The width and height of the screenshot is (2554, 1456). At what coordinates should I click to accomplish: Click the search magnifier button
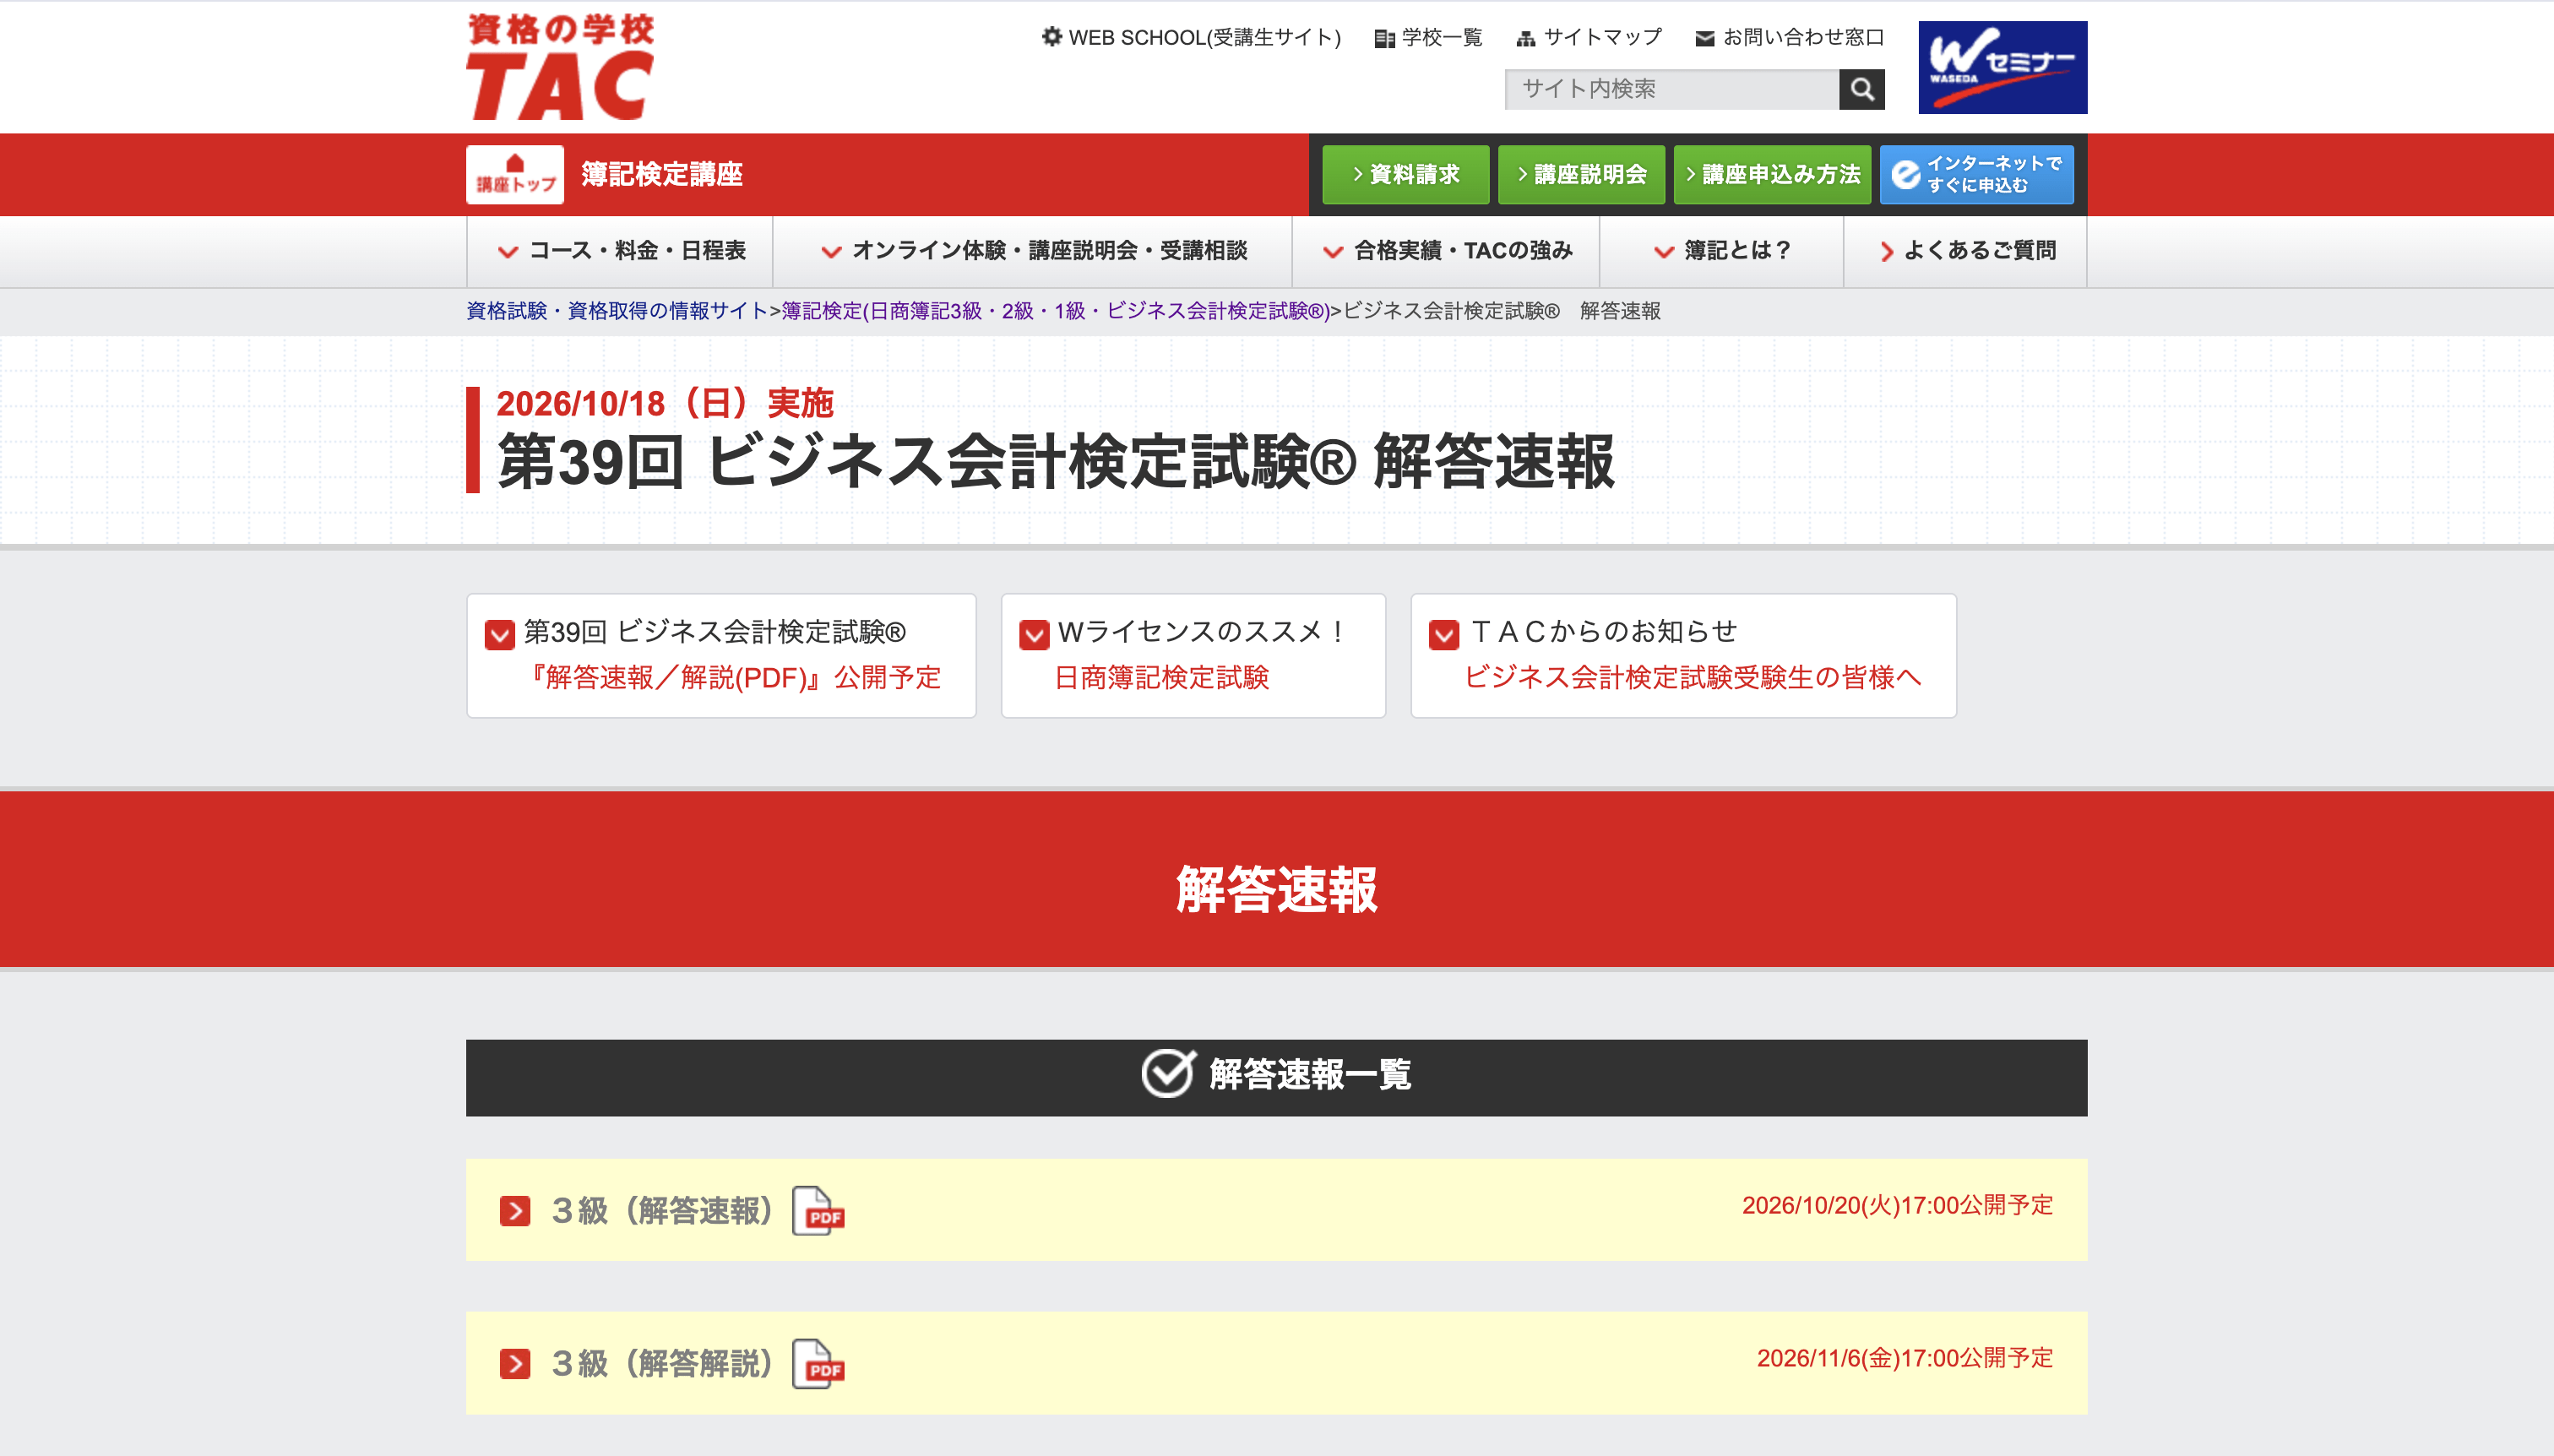tap(1861, 89)
